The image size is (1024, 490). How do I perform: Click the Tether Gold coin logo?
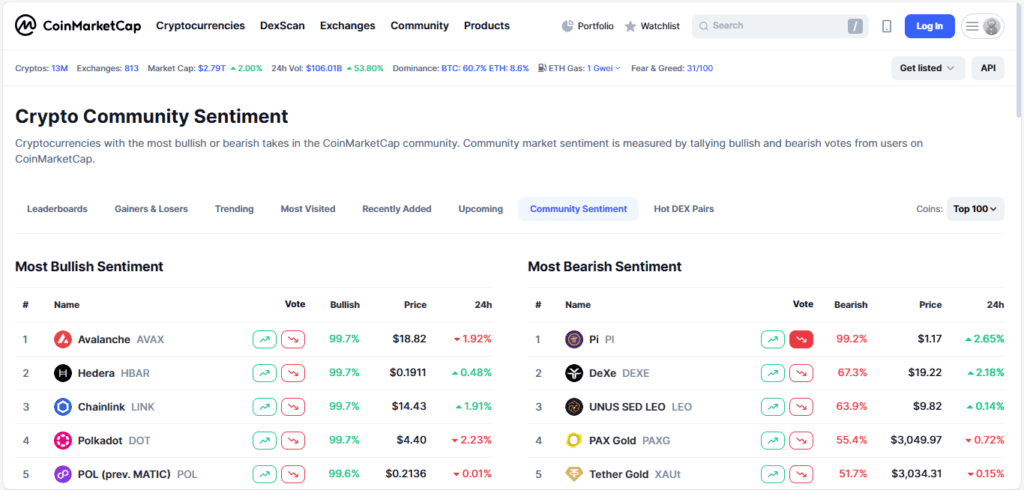click(573, 474)
